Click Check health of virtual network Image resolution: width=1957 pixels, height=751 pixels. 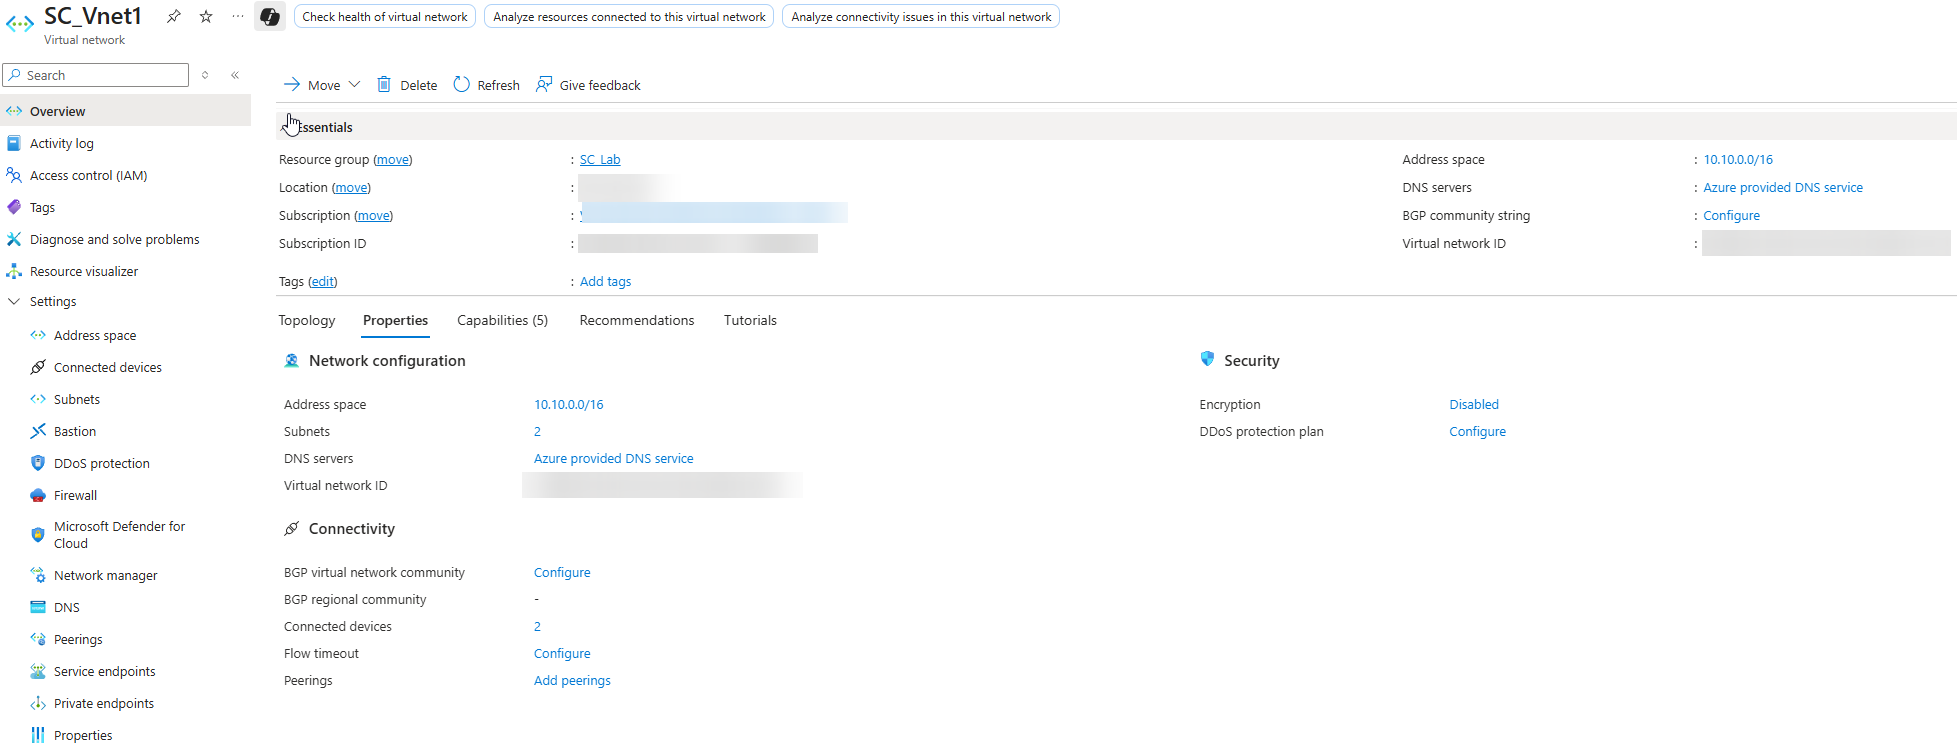coord(385,17)
